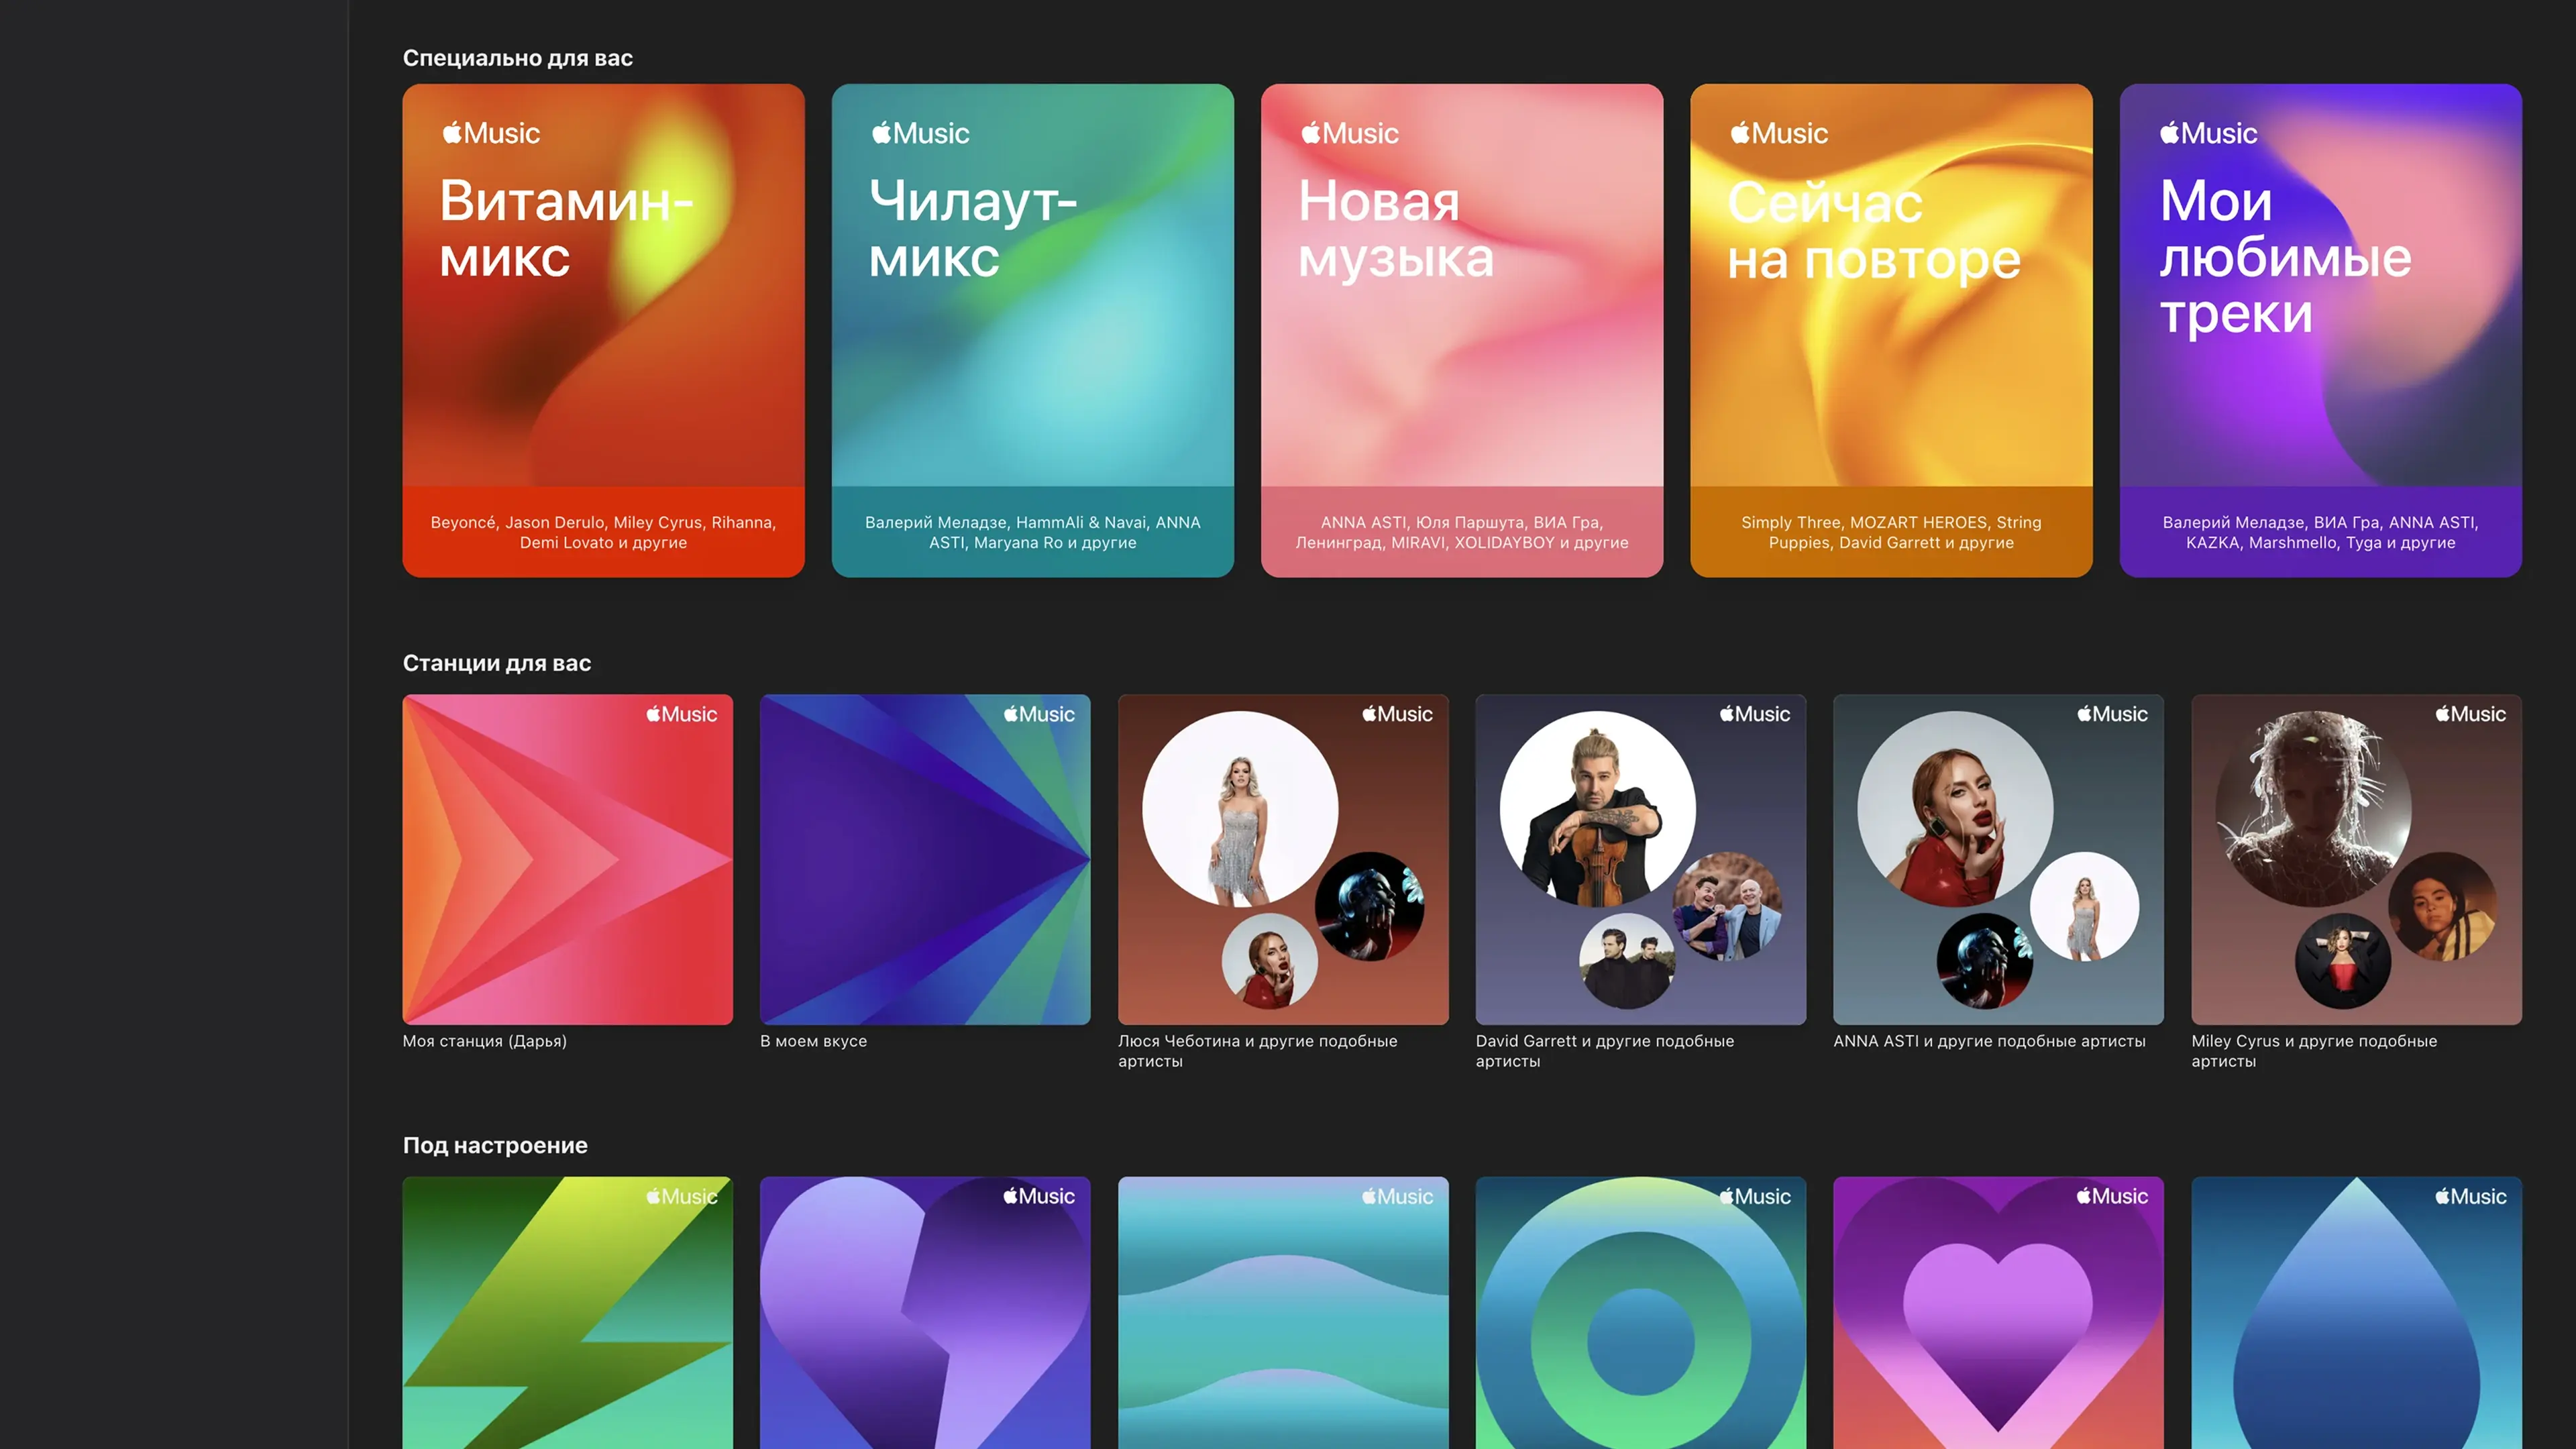
Task: Pick the purple heart mood tile
Action: tap(1998, 1312)
